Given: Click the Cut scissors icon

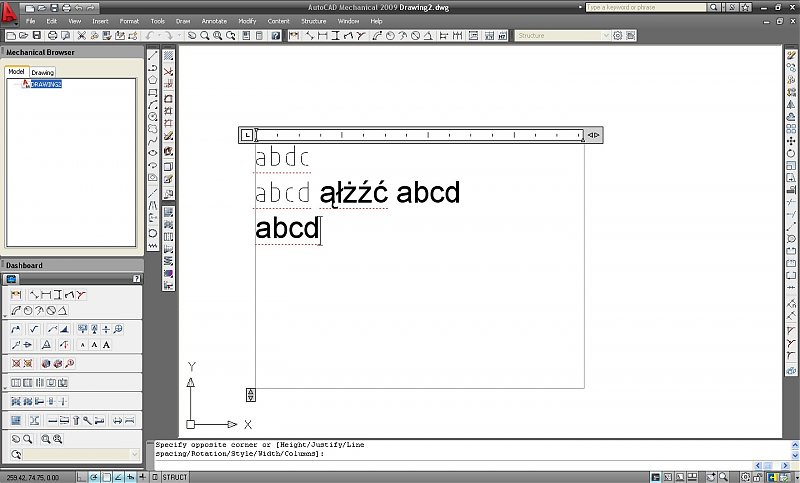Looking at the screenshot, I should pyautogui.click(x=81, y=36).
